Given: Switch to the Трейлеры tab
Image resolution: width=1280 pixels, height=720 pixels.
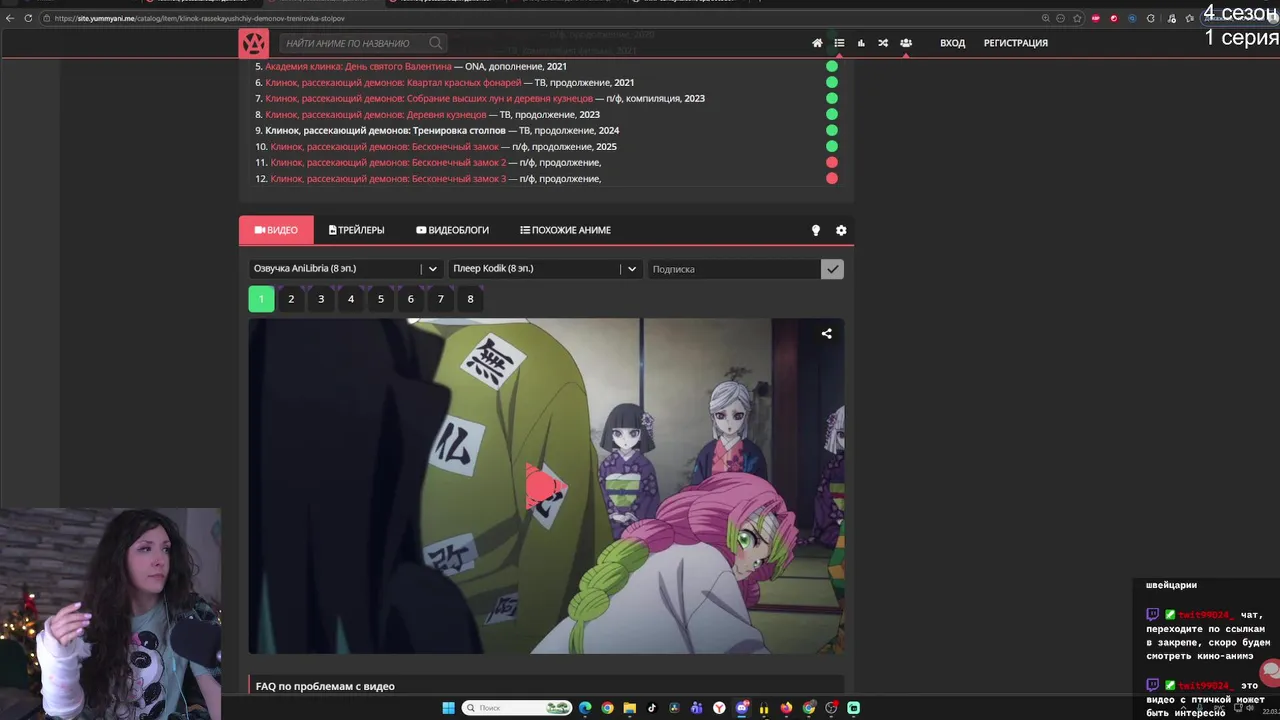Looking at the screenshot, I should 357,230.
